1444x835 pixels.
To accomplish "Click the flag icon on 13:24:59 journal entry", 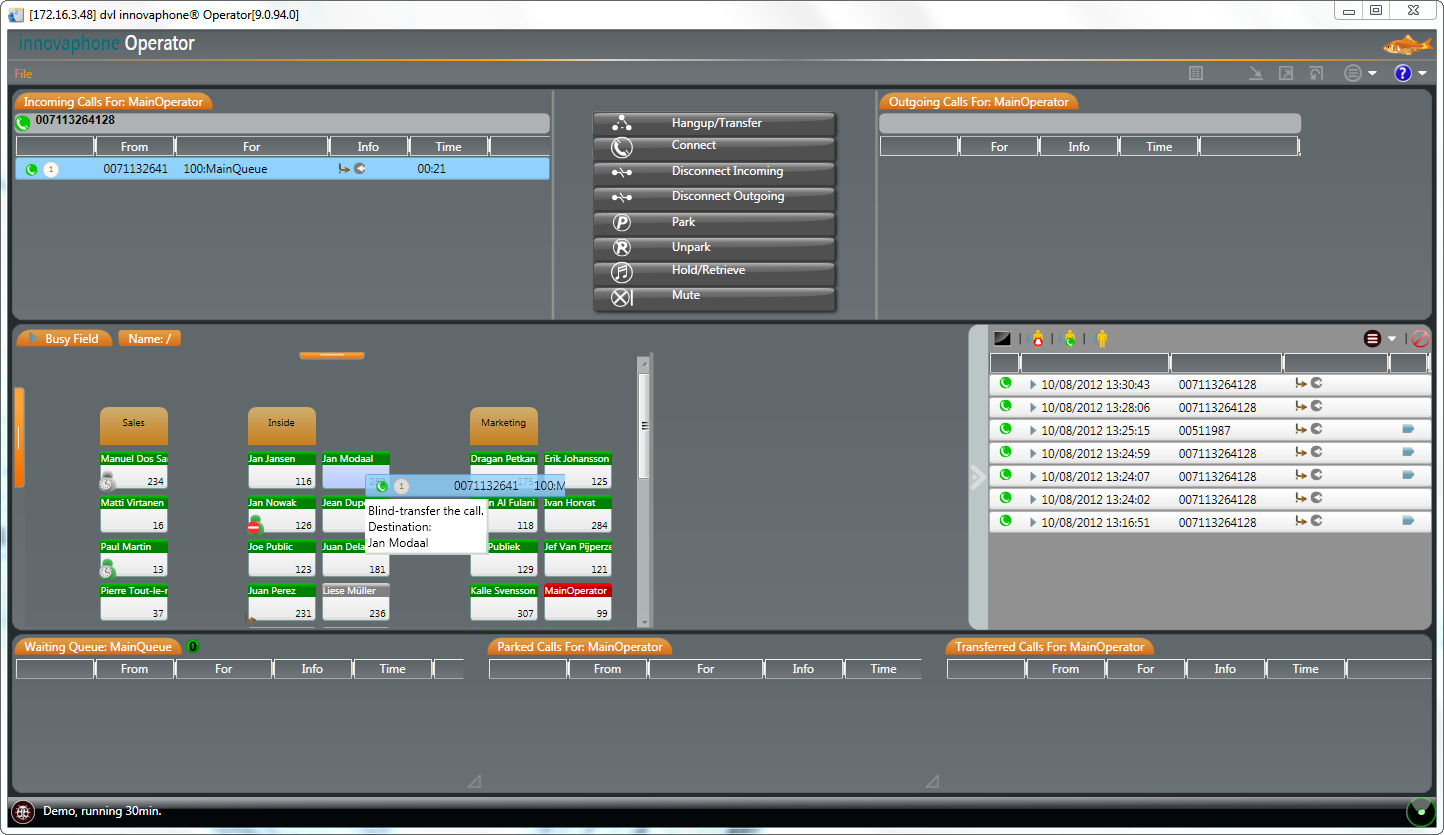I will pos(1408,452).
